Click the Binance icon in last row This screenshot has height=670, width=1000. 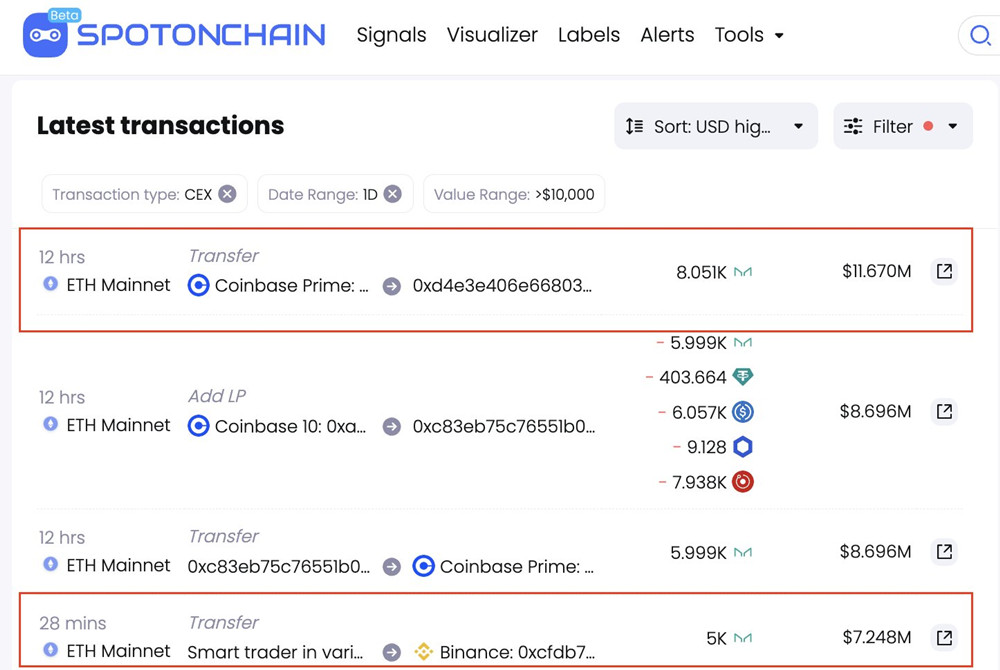point(423,652)
